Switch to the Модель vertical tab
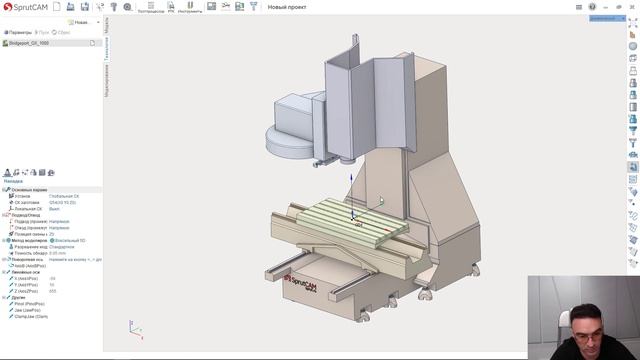 [107, 25]
